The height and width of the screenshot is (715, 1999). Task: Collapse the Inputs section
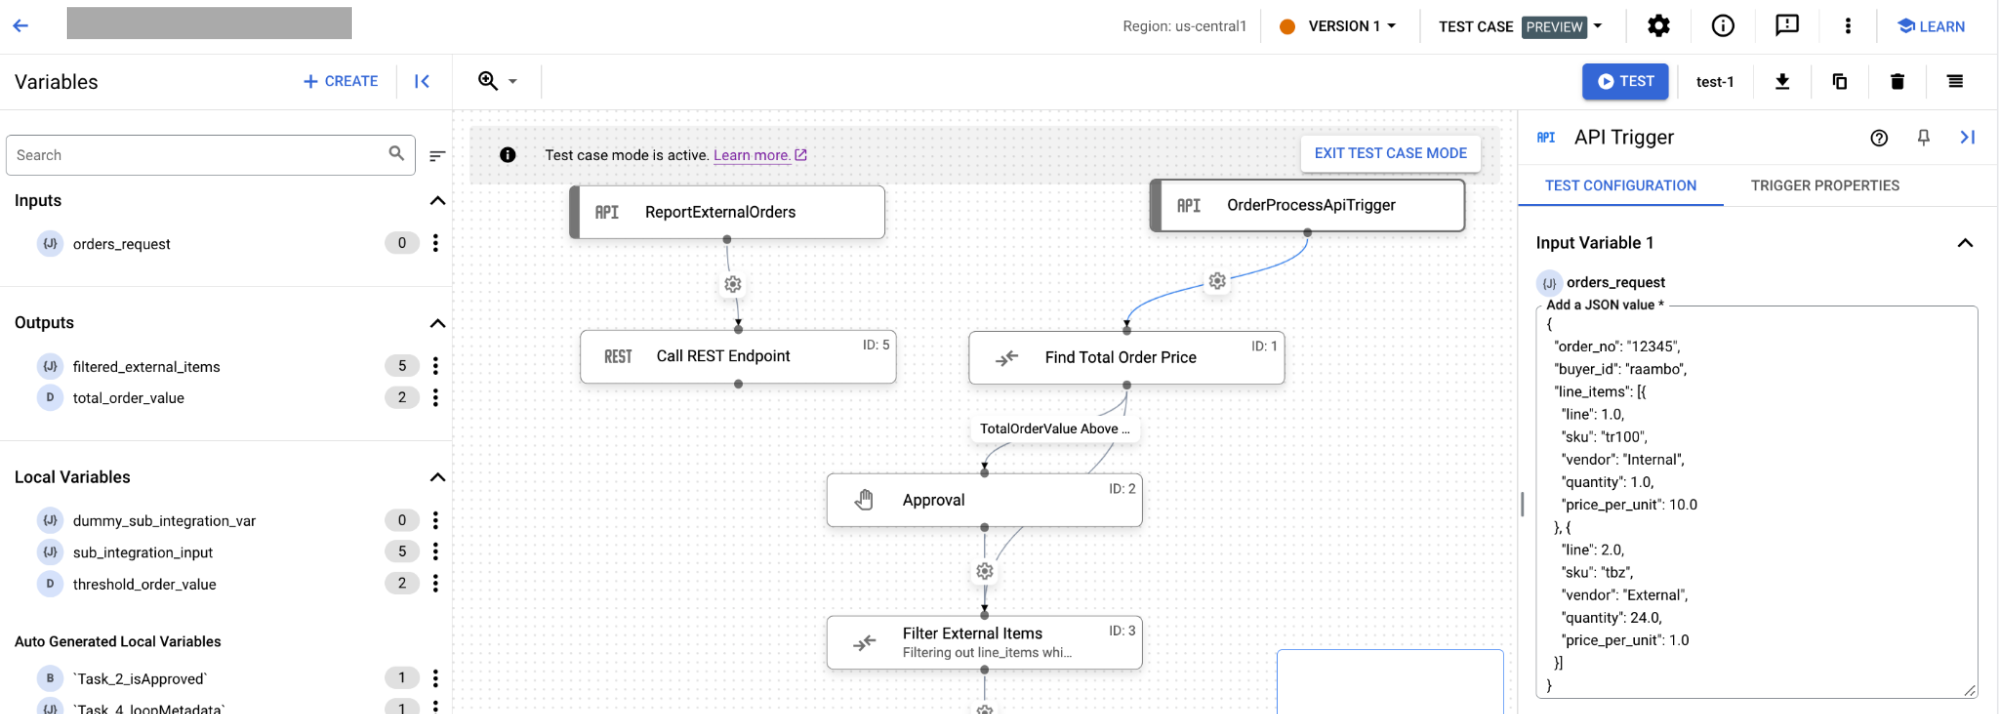[x=437, y=201]
